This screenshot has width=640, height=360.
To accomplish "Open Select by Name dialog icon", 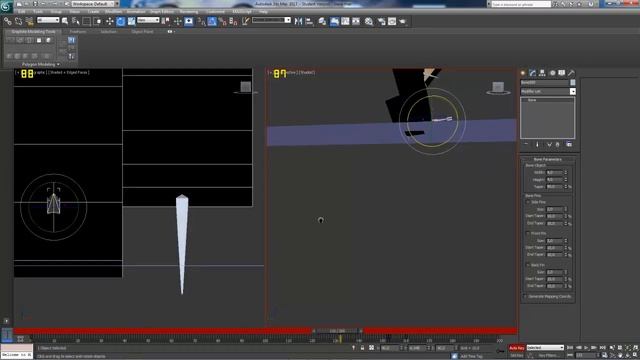I will 76,21.
